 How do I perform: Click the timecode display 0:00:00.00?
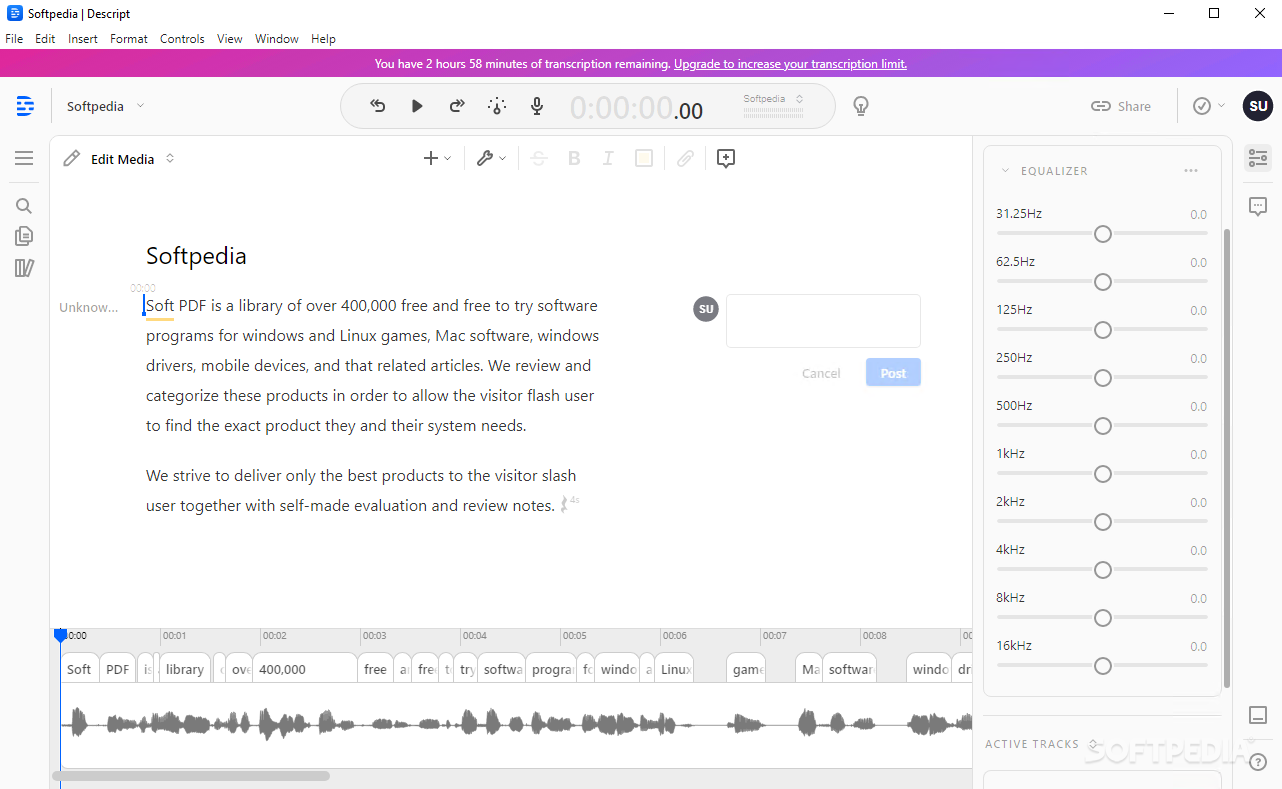pyautogui.click(x=636, y=107)
